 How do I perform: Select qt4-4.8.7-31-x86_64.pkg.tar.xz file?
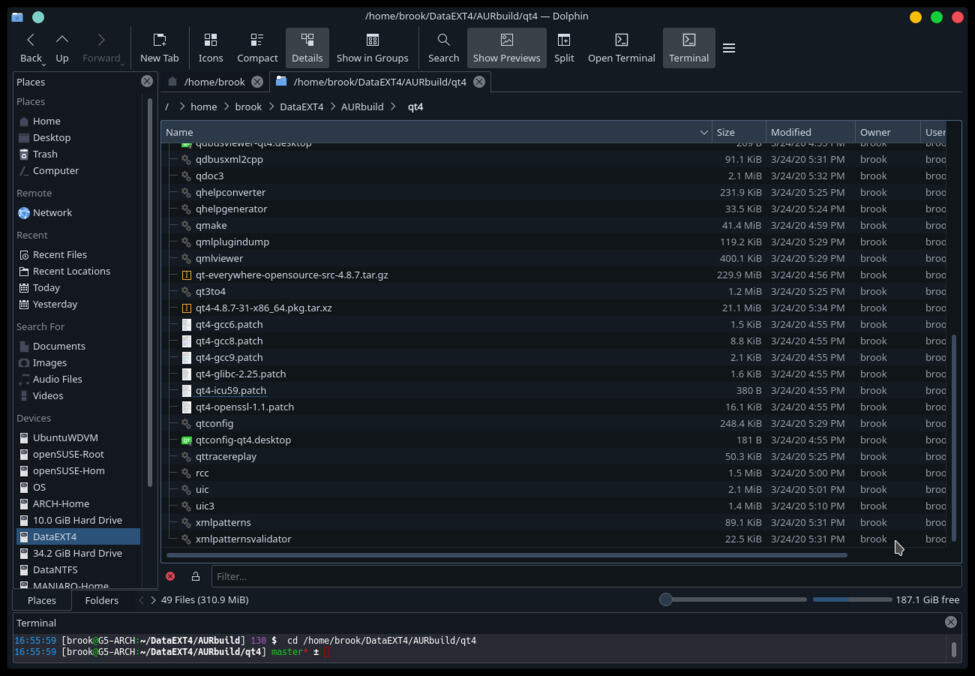[263, 308]
